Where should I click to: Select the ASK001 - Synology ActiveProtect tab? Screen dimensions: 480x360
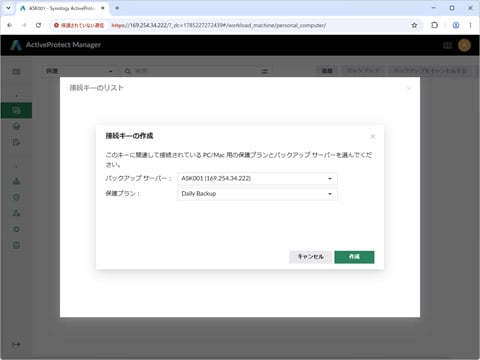(62, 8)
